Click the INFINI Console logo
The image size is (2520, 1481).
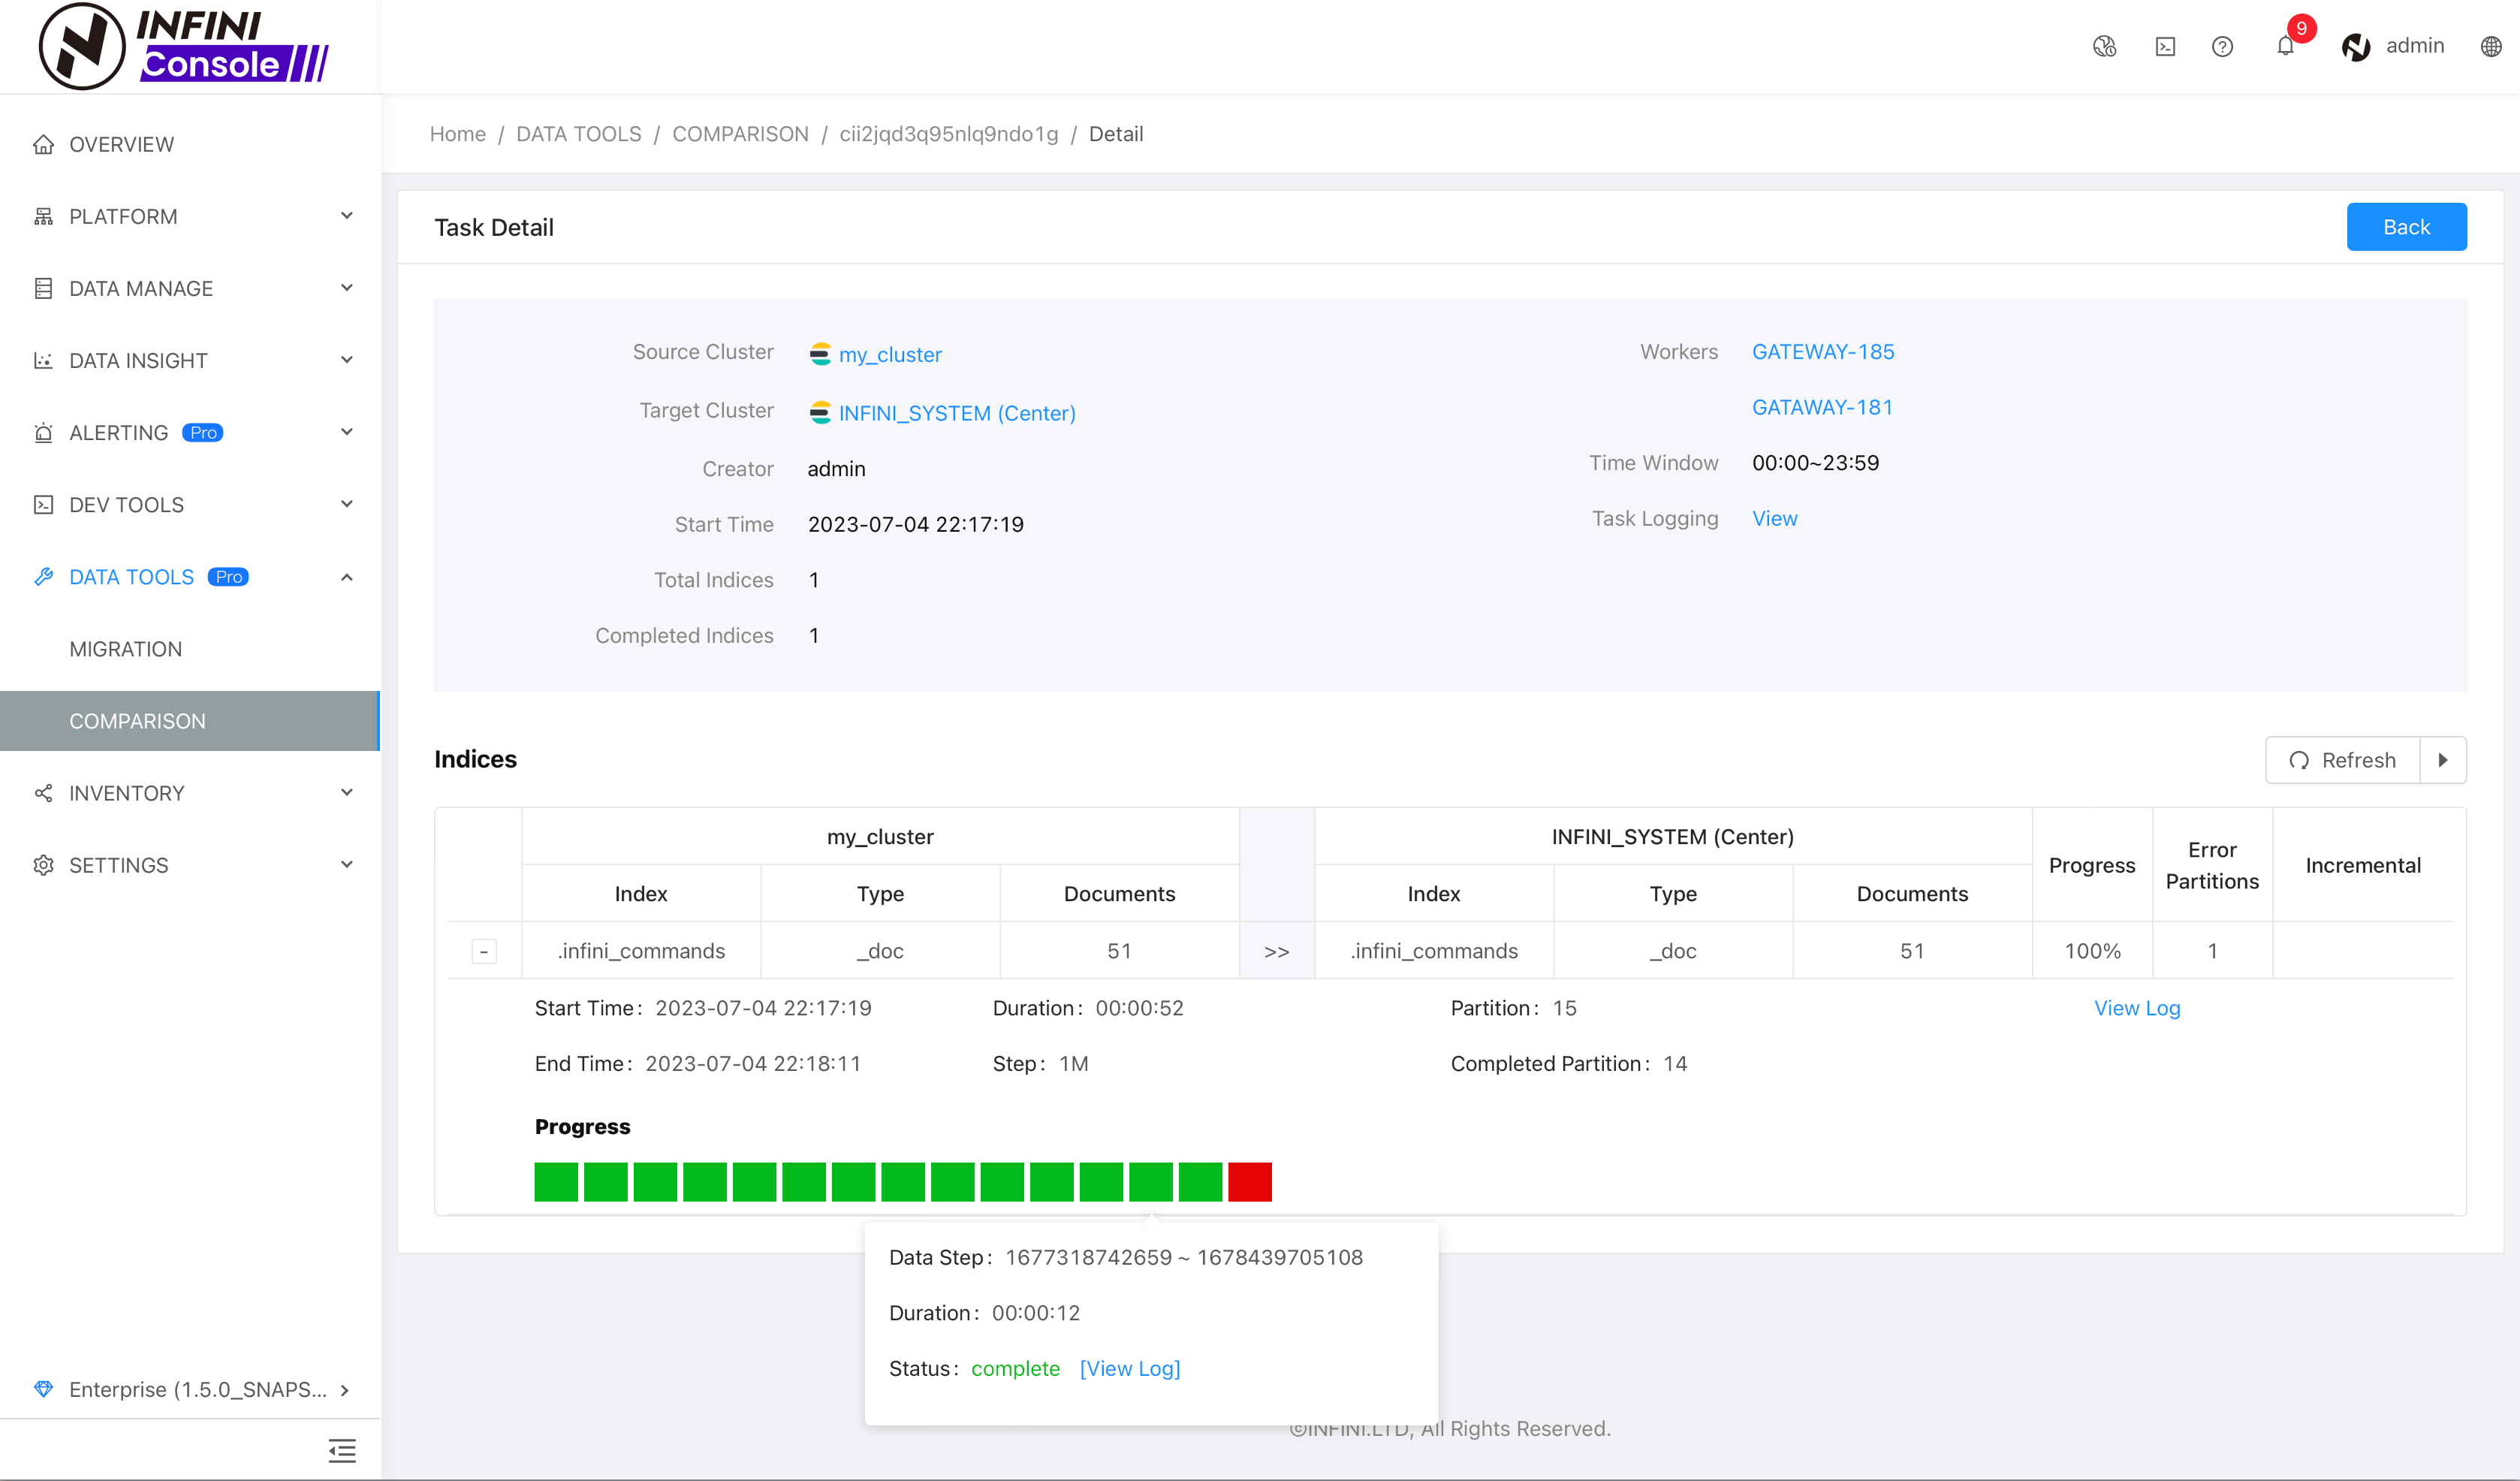coord(184,46)
